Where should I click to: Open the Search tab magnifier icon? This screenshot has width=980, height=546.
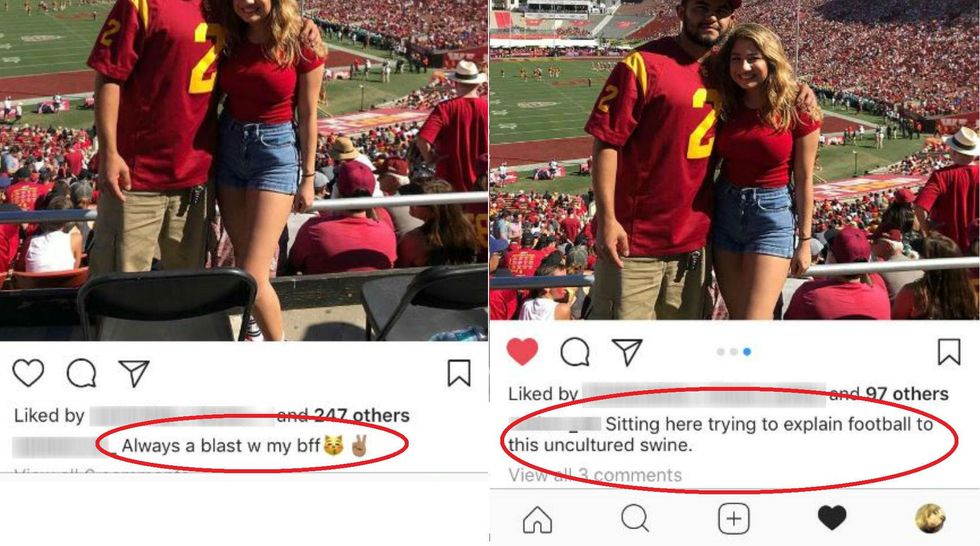(635, 519)
